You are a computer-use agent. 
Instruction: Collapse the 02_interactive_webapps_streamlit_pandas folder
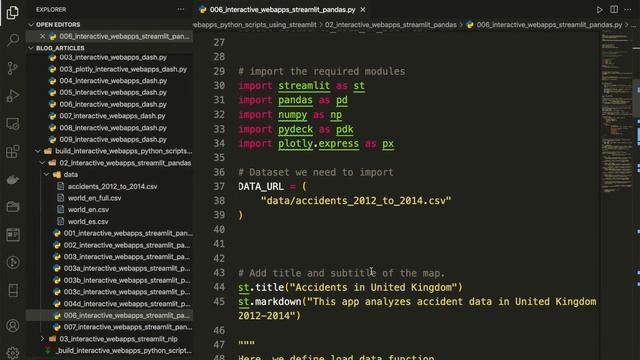tap(42, 163)
